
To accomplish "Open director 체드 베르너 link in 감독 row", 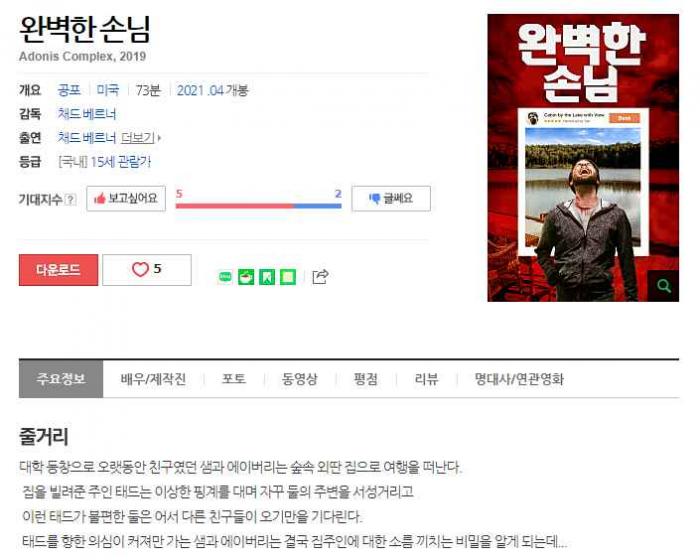I will [x=87, y=114].
